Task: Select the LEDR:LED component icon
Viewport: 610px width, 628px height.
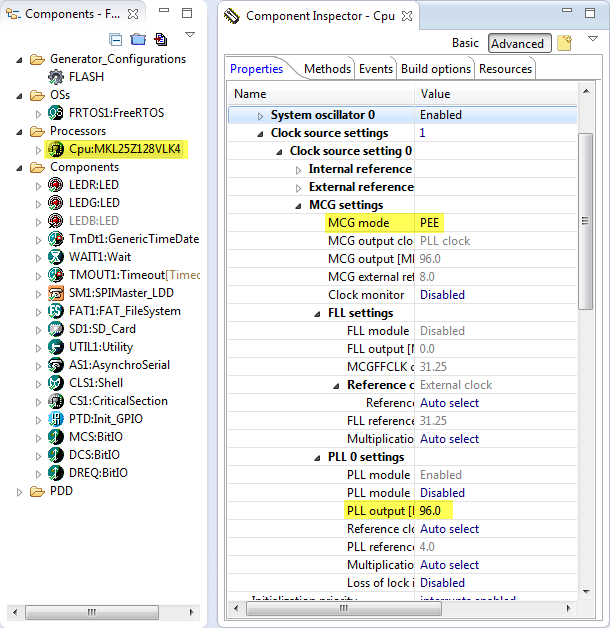Action: 57,185
